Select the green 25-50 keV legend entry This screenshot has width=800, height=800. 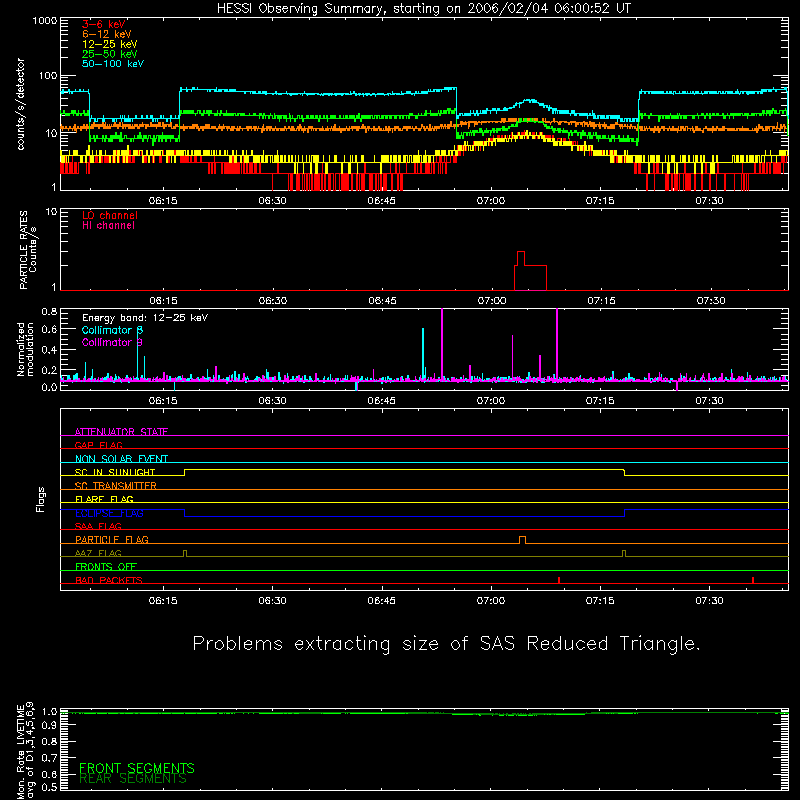[110, 54]
